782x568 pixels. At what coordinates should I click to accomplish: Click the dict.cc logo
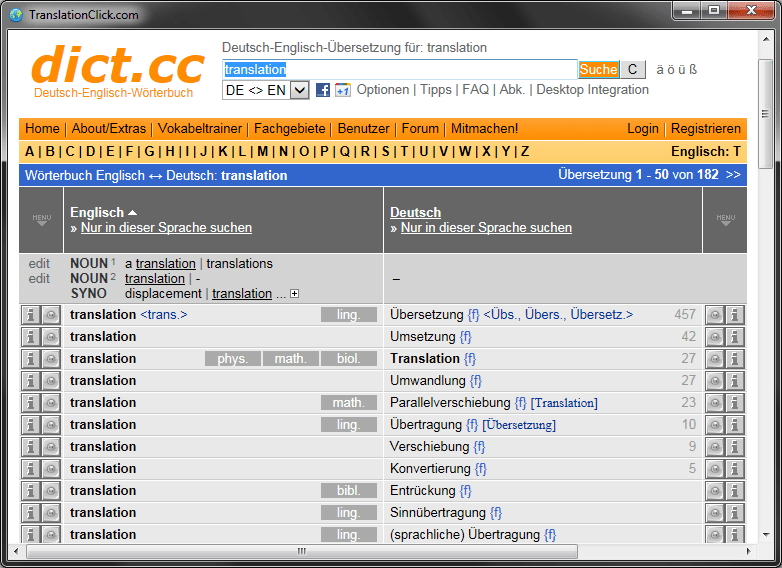click(x=118, y=70)
